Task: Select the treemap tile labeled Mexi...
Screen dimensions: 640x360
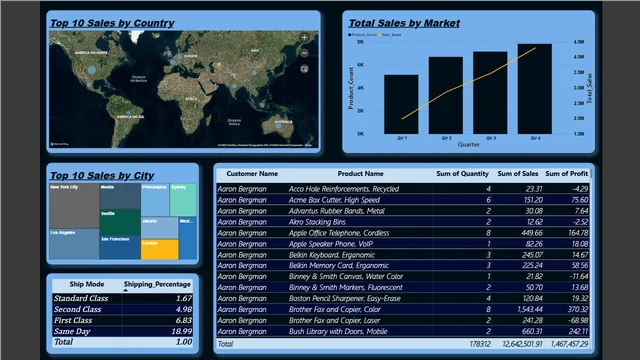Action: click(x=188, y=238)
